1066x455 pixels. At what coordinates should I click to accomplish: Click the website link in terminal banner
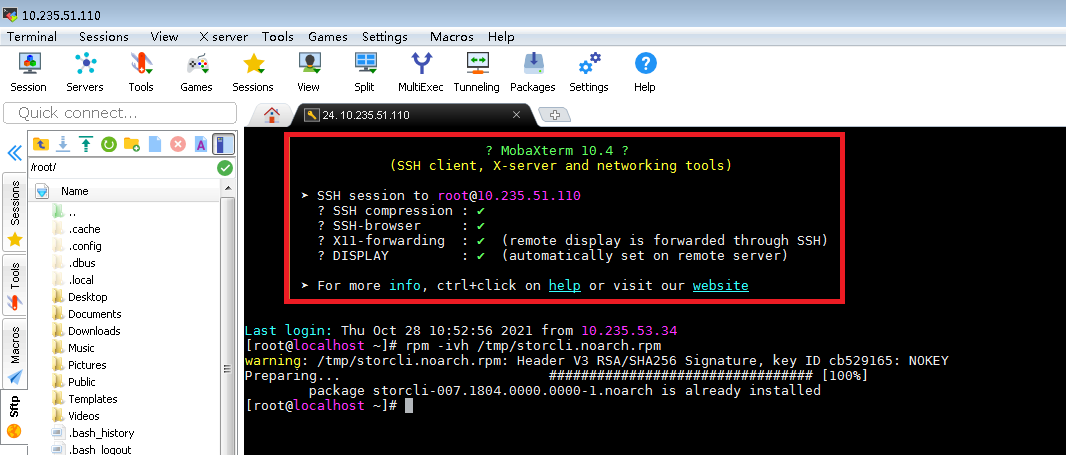tap(721, 286)
